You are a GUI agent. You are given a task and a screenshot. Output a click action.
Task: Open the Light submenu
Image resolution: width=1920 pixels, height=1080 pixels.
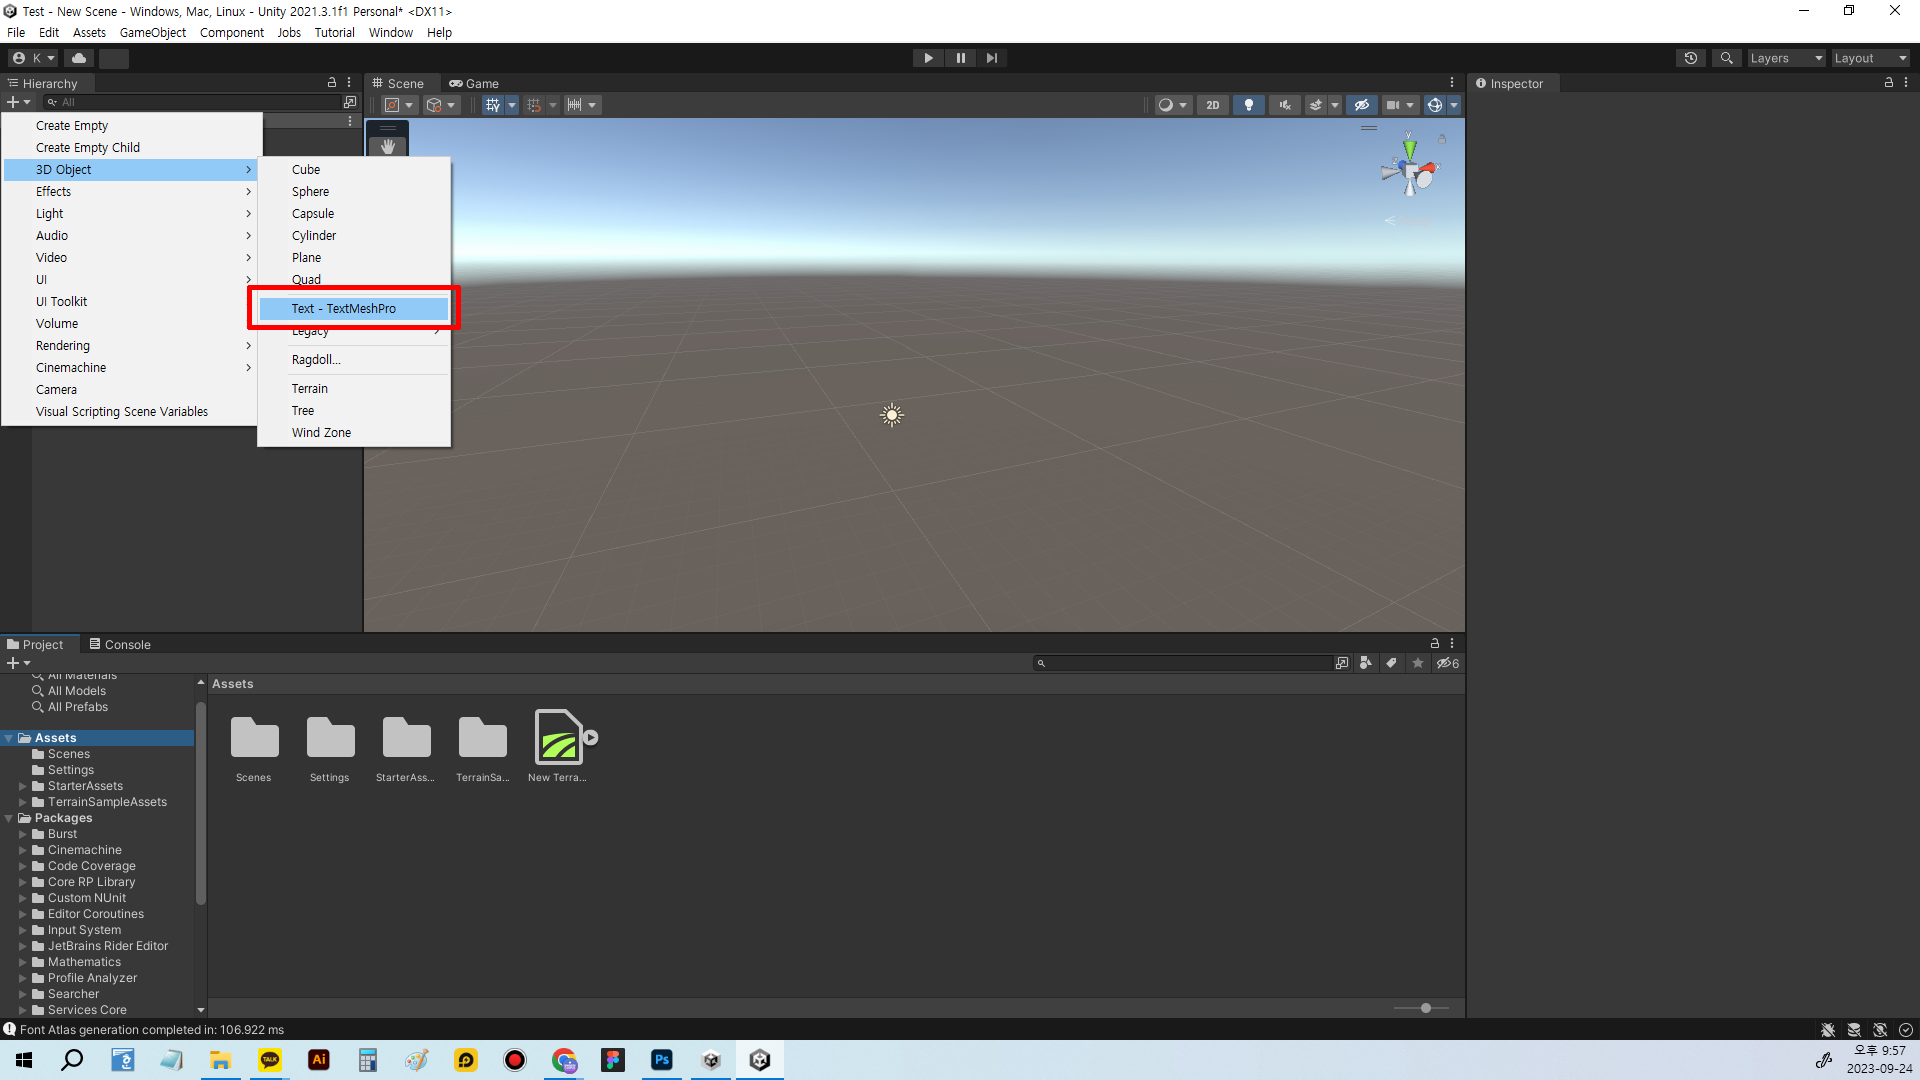coord(131,214)
